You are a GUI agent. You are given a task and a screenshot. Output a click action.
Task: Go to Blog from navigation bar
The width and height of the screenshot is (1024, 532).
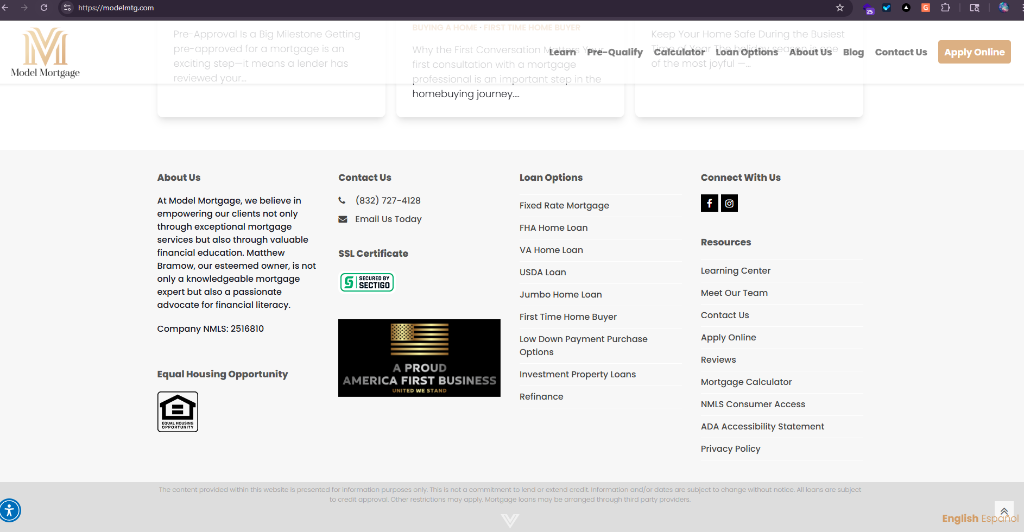coord(853,52)
